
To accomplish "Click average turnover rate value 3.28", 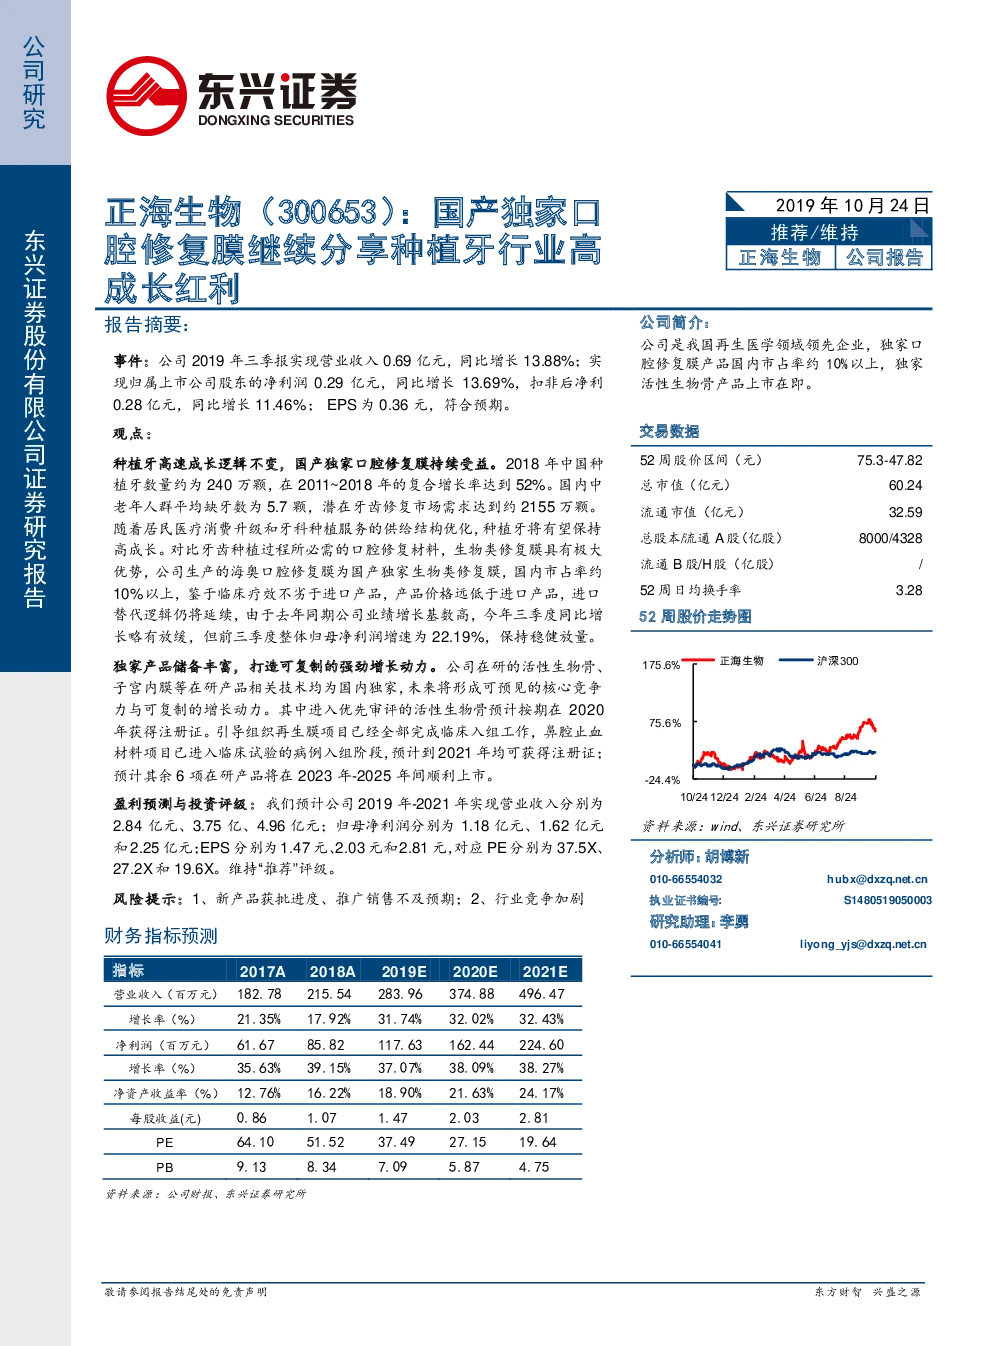I will [x=909, y=590].
